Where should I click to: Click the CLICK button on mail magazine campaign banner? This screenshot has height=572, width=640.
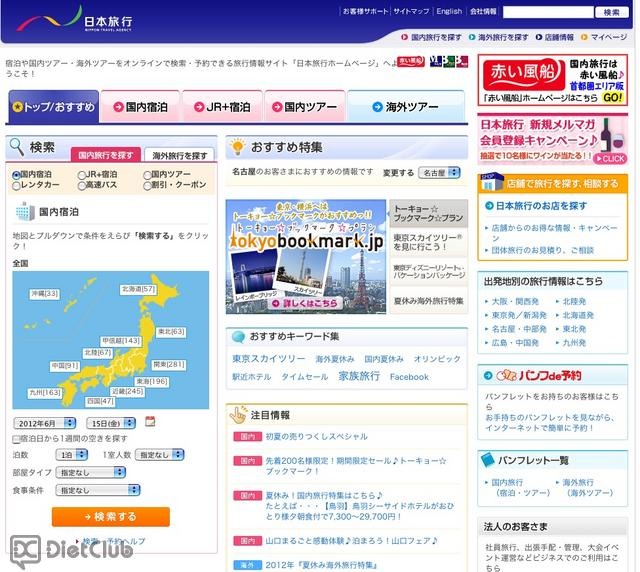point(610,158)
